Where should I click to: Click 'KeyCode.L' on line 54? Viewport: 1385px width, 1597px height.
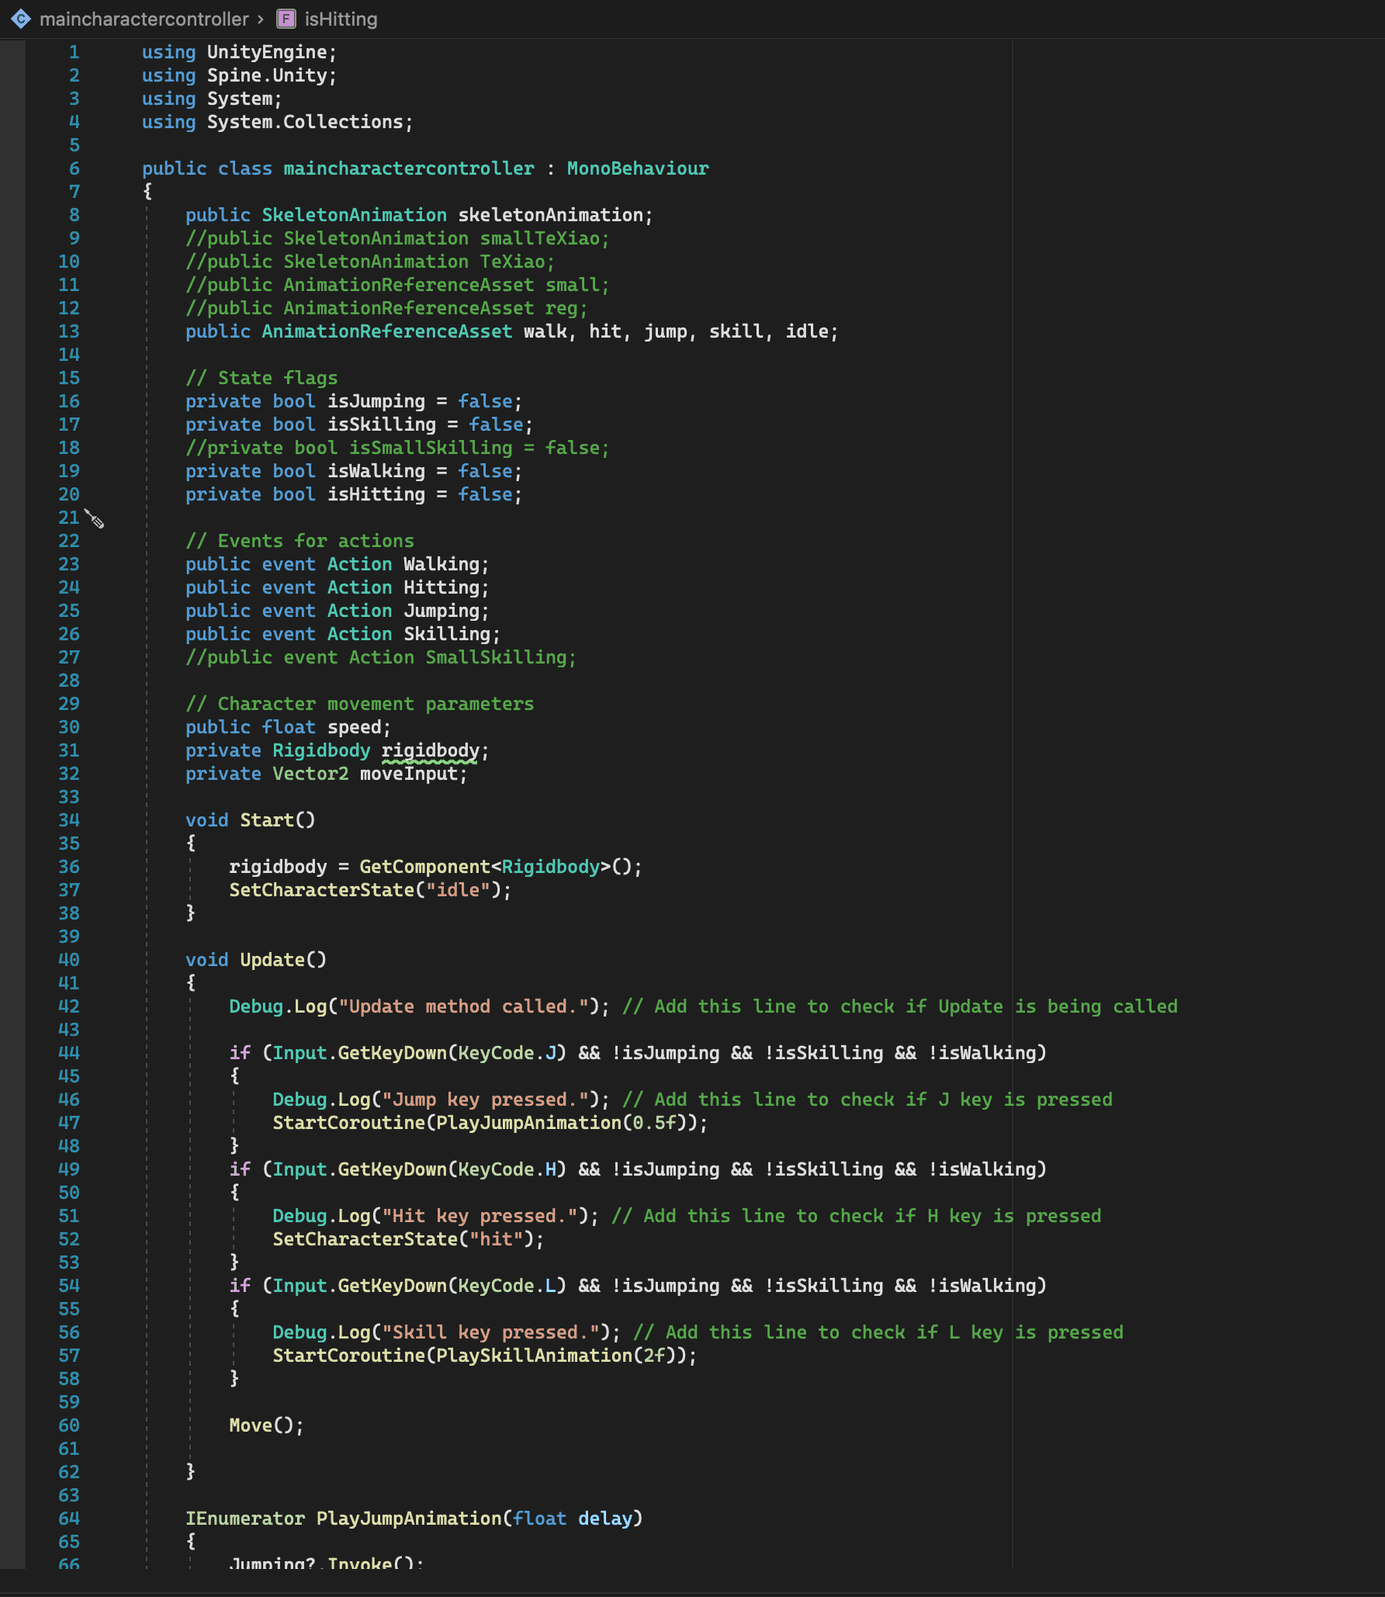click(x=507, y=1286)
